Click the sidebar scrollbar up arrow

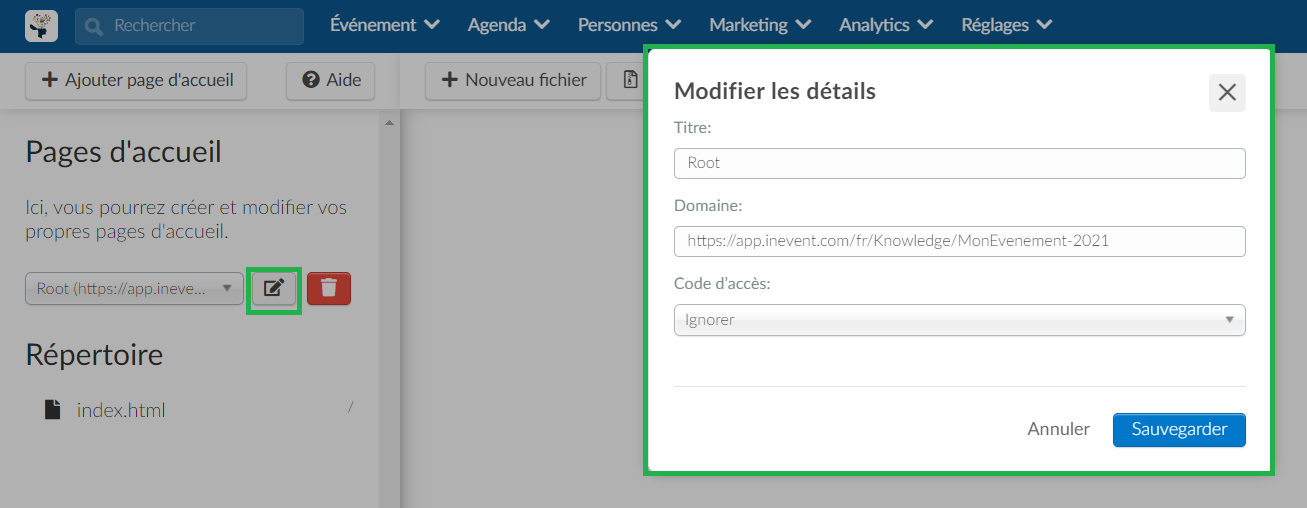coord(389,123)
